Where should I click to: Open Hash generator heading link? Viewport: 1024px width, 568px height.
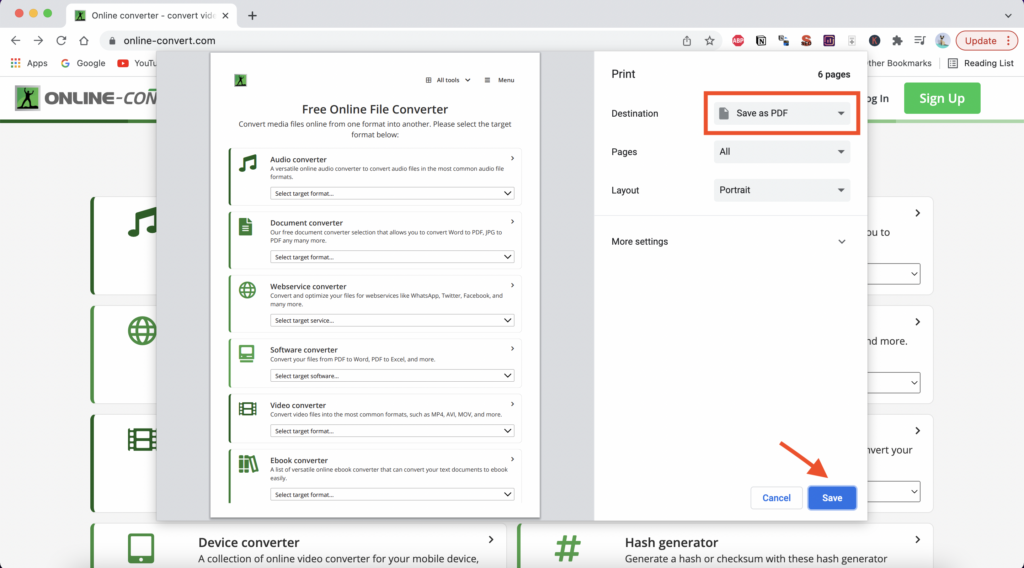[x=671, y=543]
